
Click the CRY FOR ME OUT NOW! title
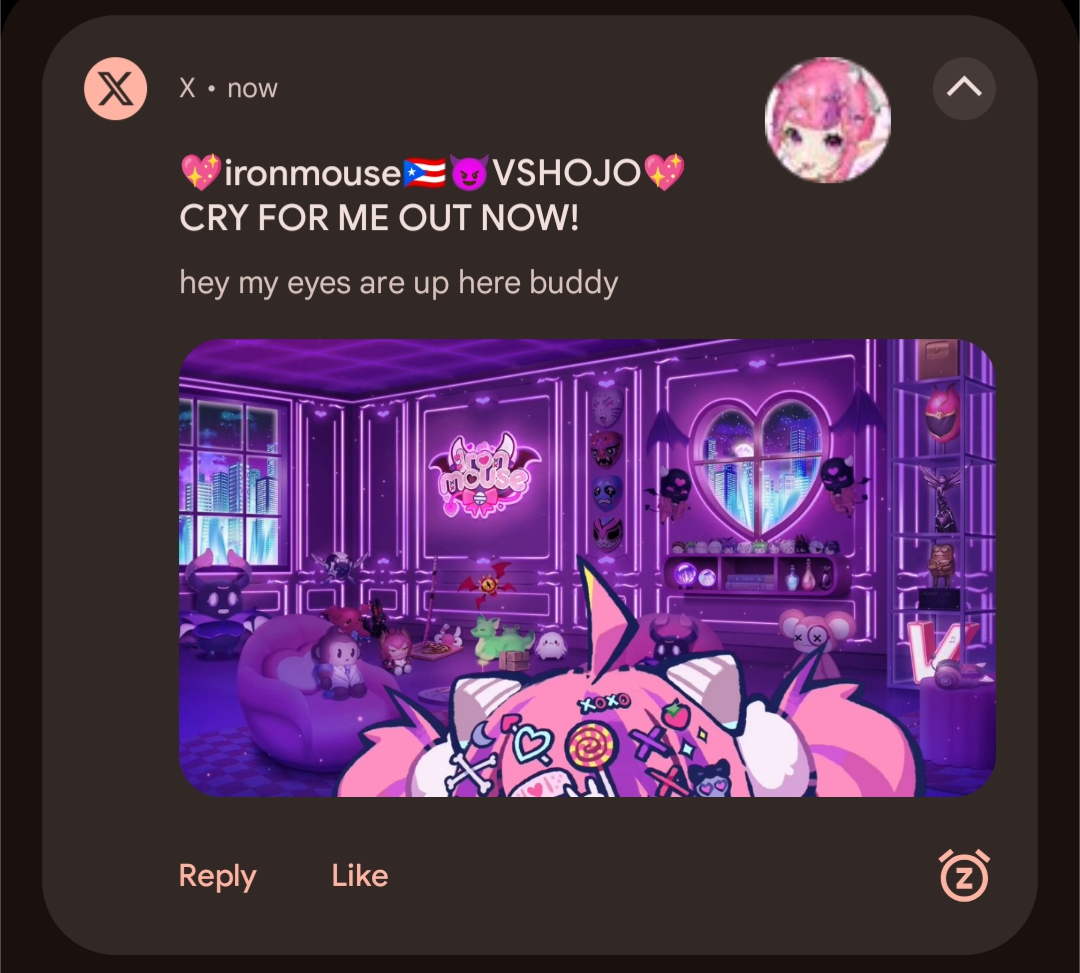pos(379,218)
